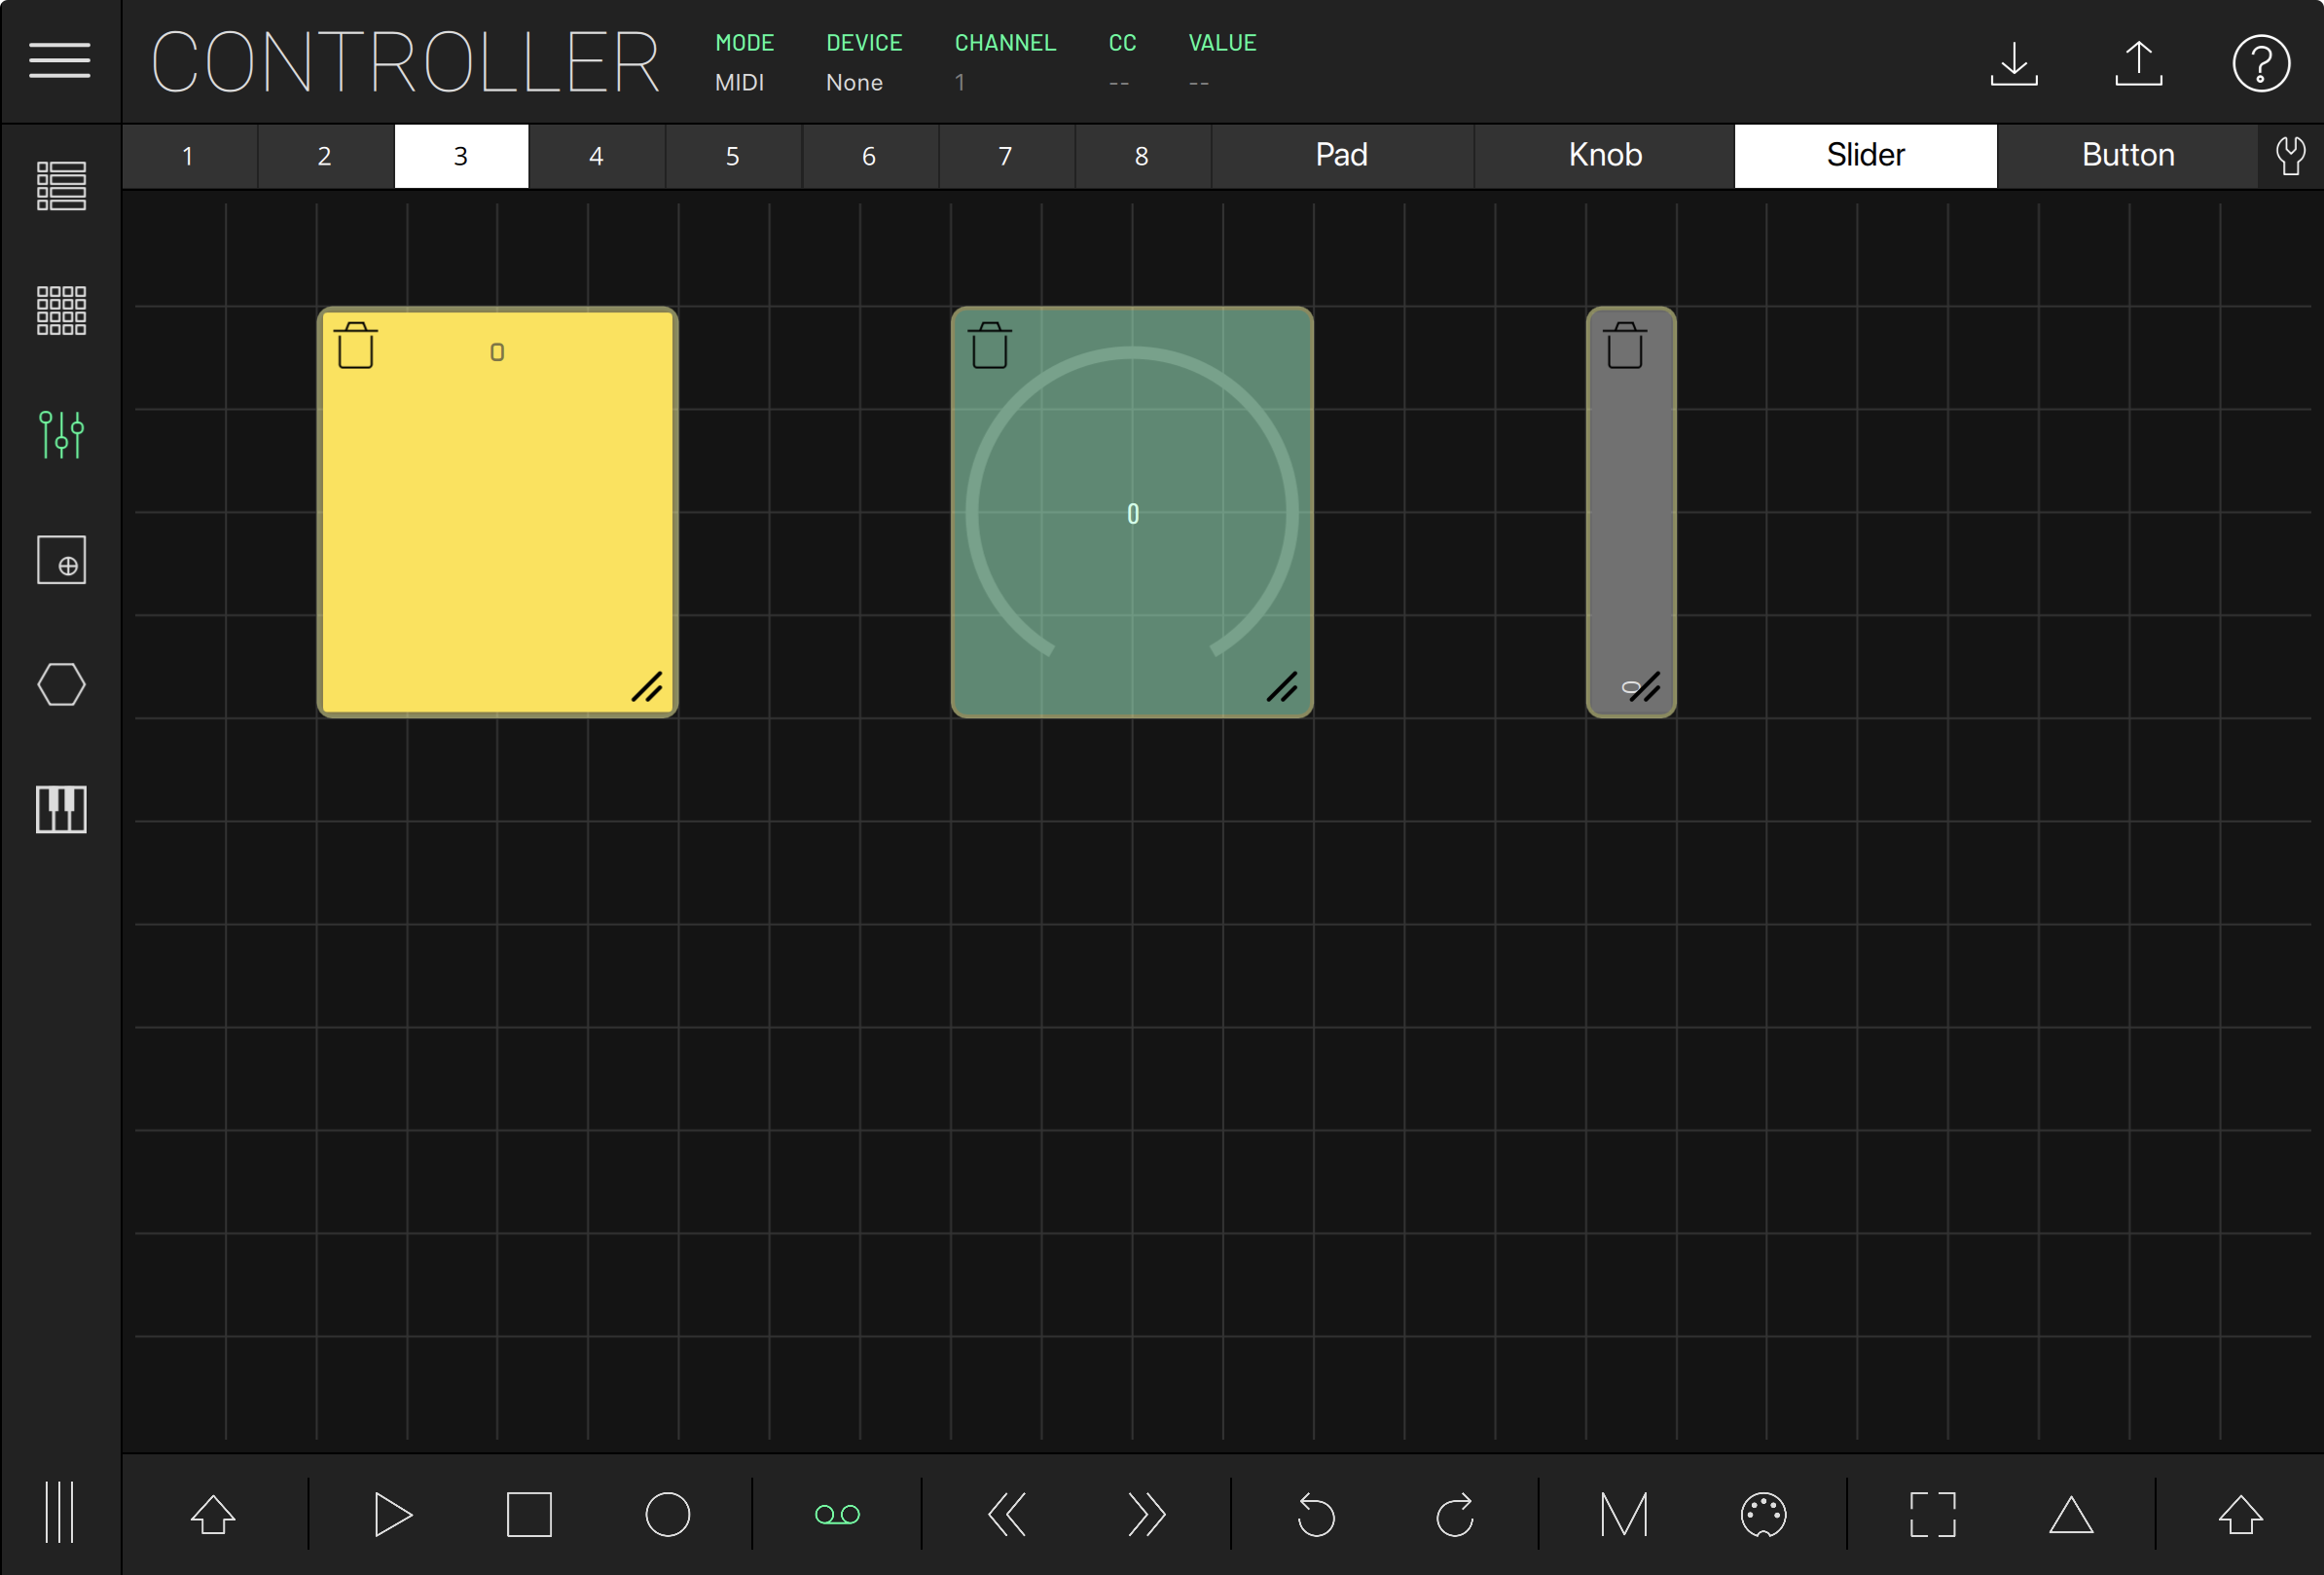Click the upload/export button in the top bar
The width and height of the screenshot is (2324, 1575).
[x=2138, y=62]
